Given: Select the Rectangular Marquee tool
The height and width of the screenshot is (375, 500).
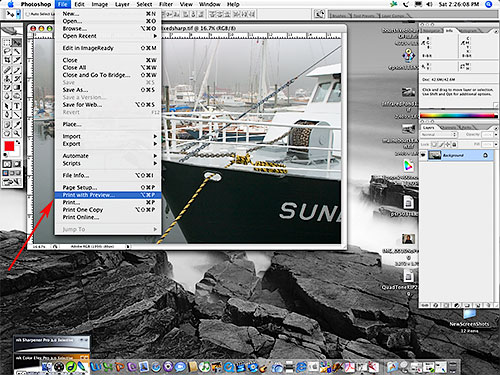Looking at the screenshot, I should pos(7,43).
